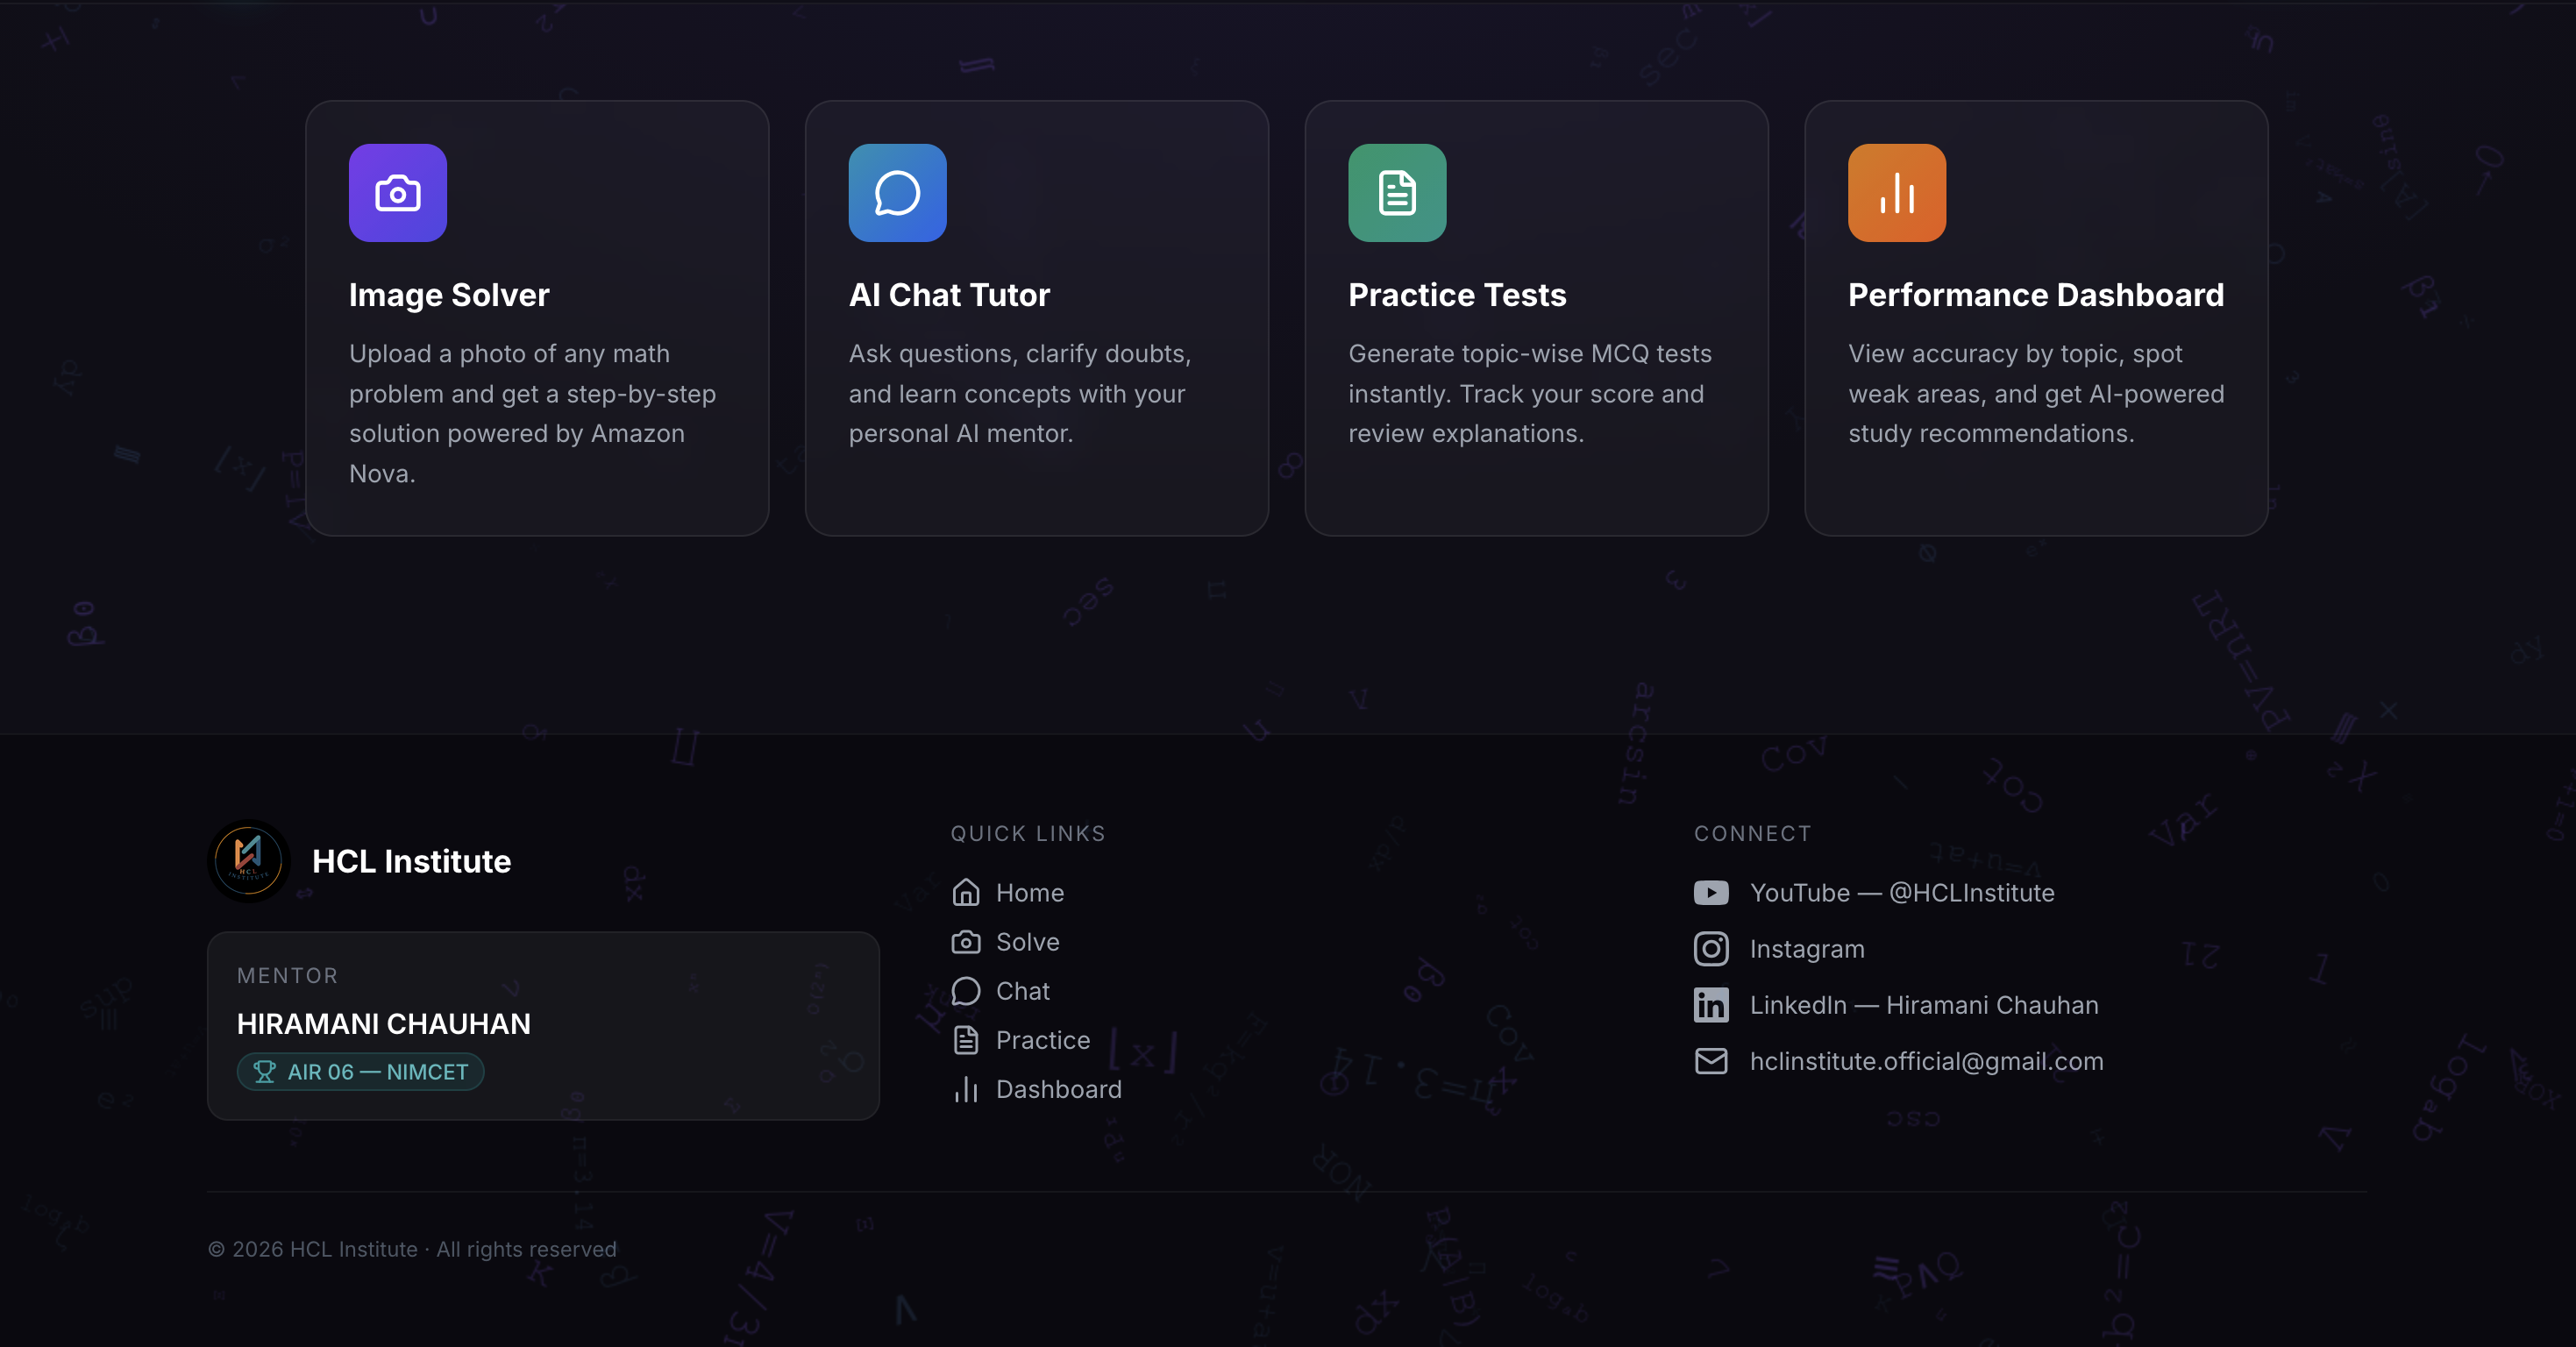Image resolution: width=2576 pixels, height=1347 pixels.
Task: Go to Chat from quick links
Action: pos(1022,990)
